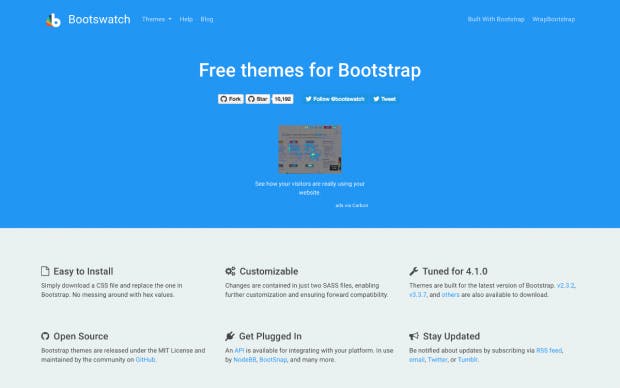Click the Free themes for Bootstrap heading
Image resolution: width=620 pixels, height=388 pixels.
coord(310,70)
